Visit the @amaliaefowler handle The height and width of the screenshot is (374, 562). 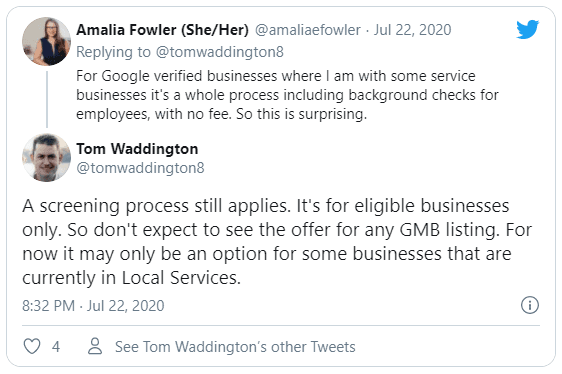(308, 30)
